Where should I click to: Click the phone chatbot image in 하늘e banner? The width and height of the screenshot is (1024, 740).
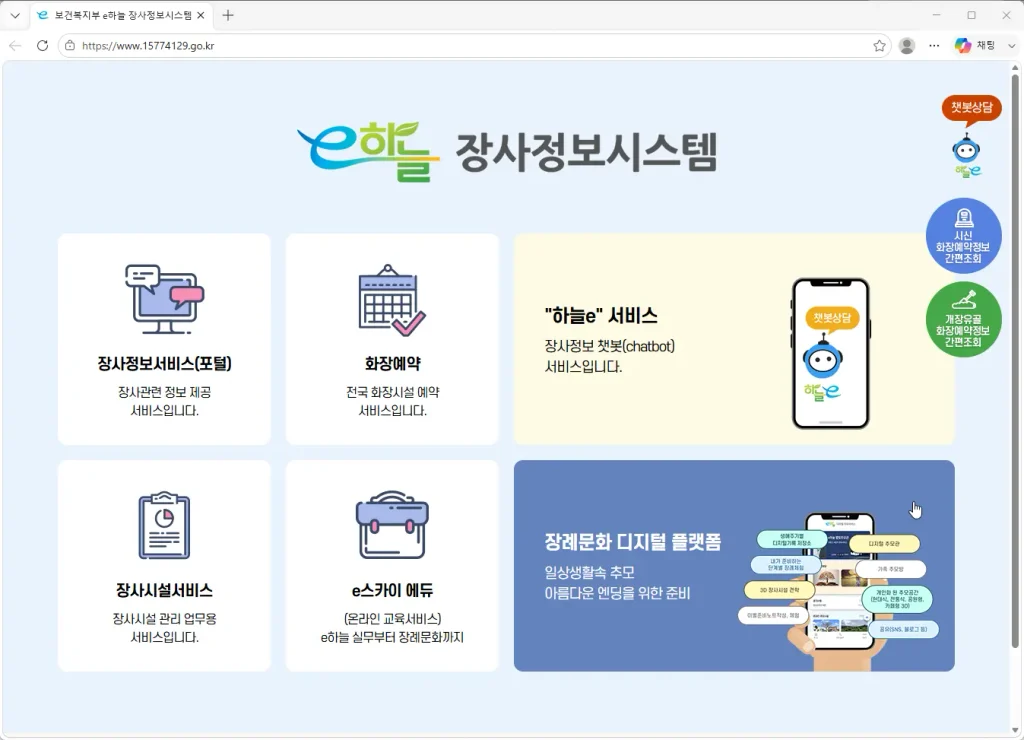[x=831, y=353]
